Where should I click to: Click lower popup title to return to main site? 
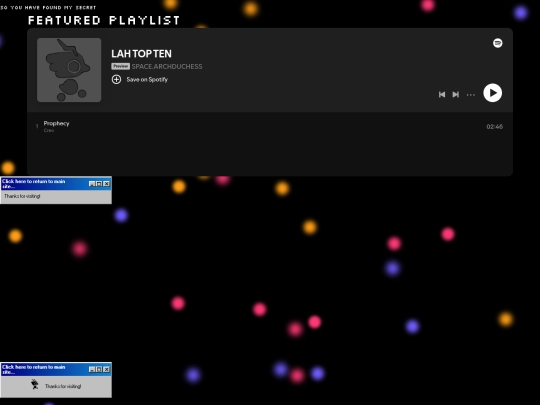pyautogui.click(x=33, y=370)
